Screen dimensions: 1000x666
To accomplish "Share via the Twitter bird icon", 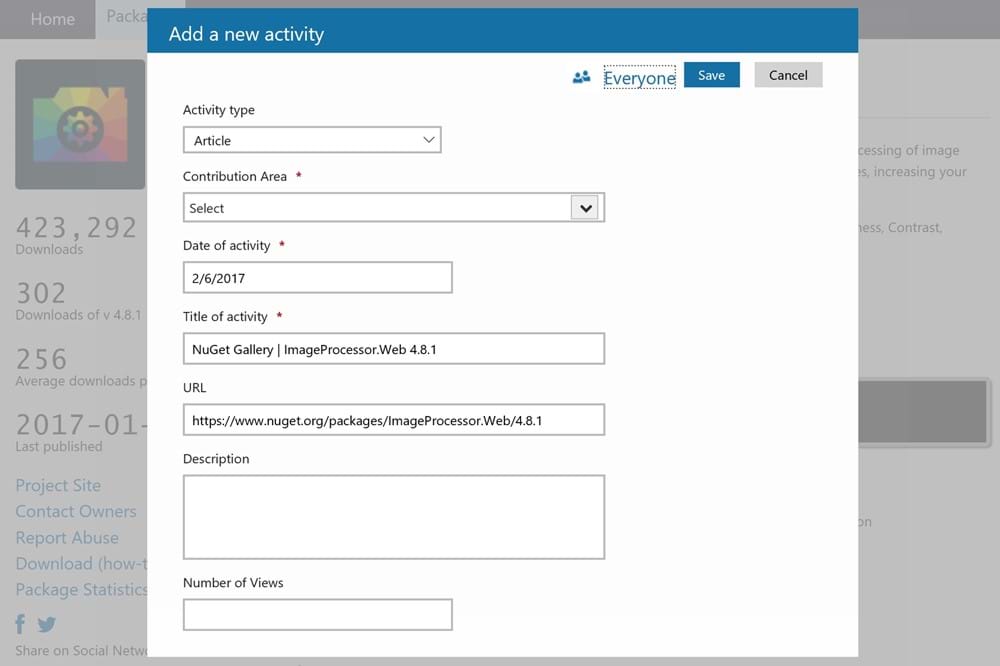I will click(47, 625).
